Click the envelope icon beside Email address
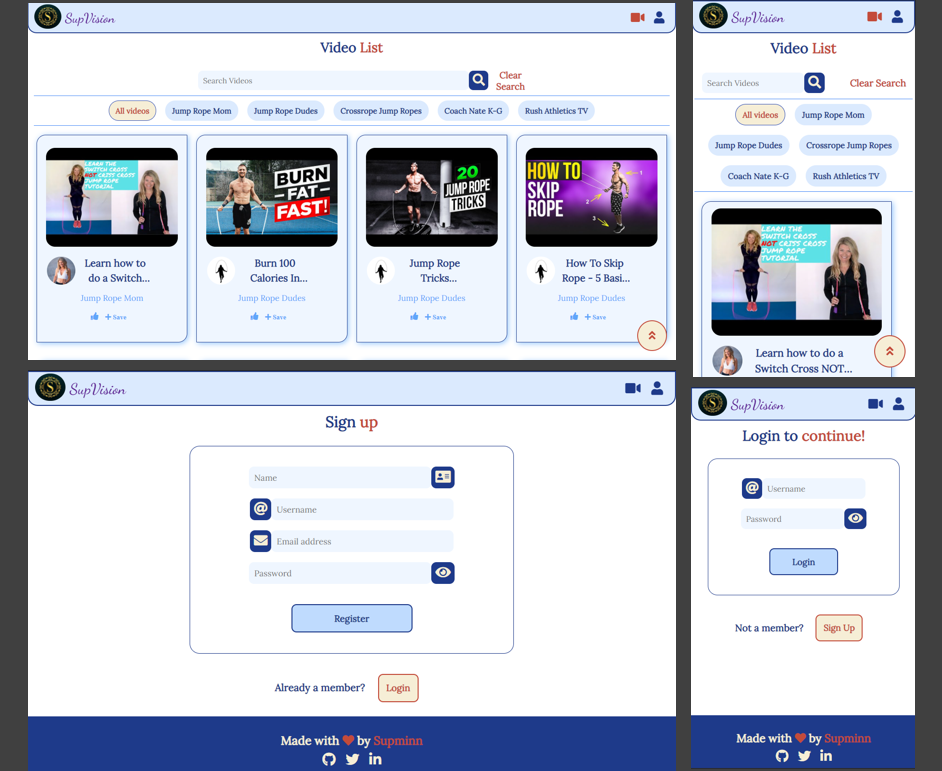Image resolution: width=942 pixels, height=771 pixels. [x=260, y=541]
